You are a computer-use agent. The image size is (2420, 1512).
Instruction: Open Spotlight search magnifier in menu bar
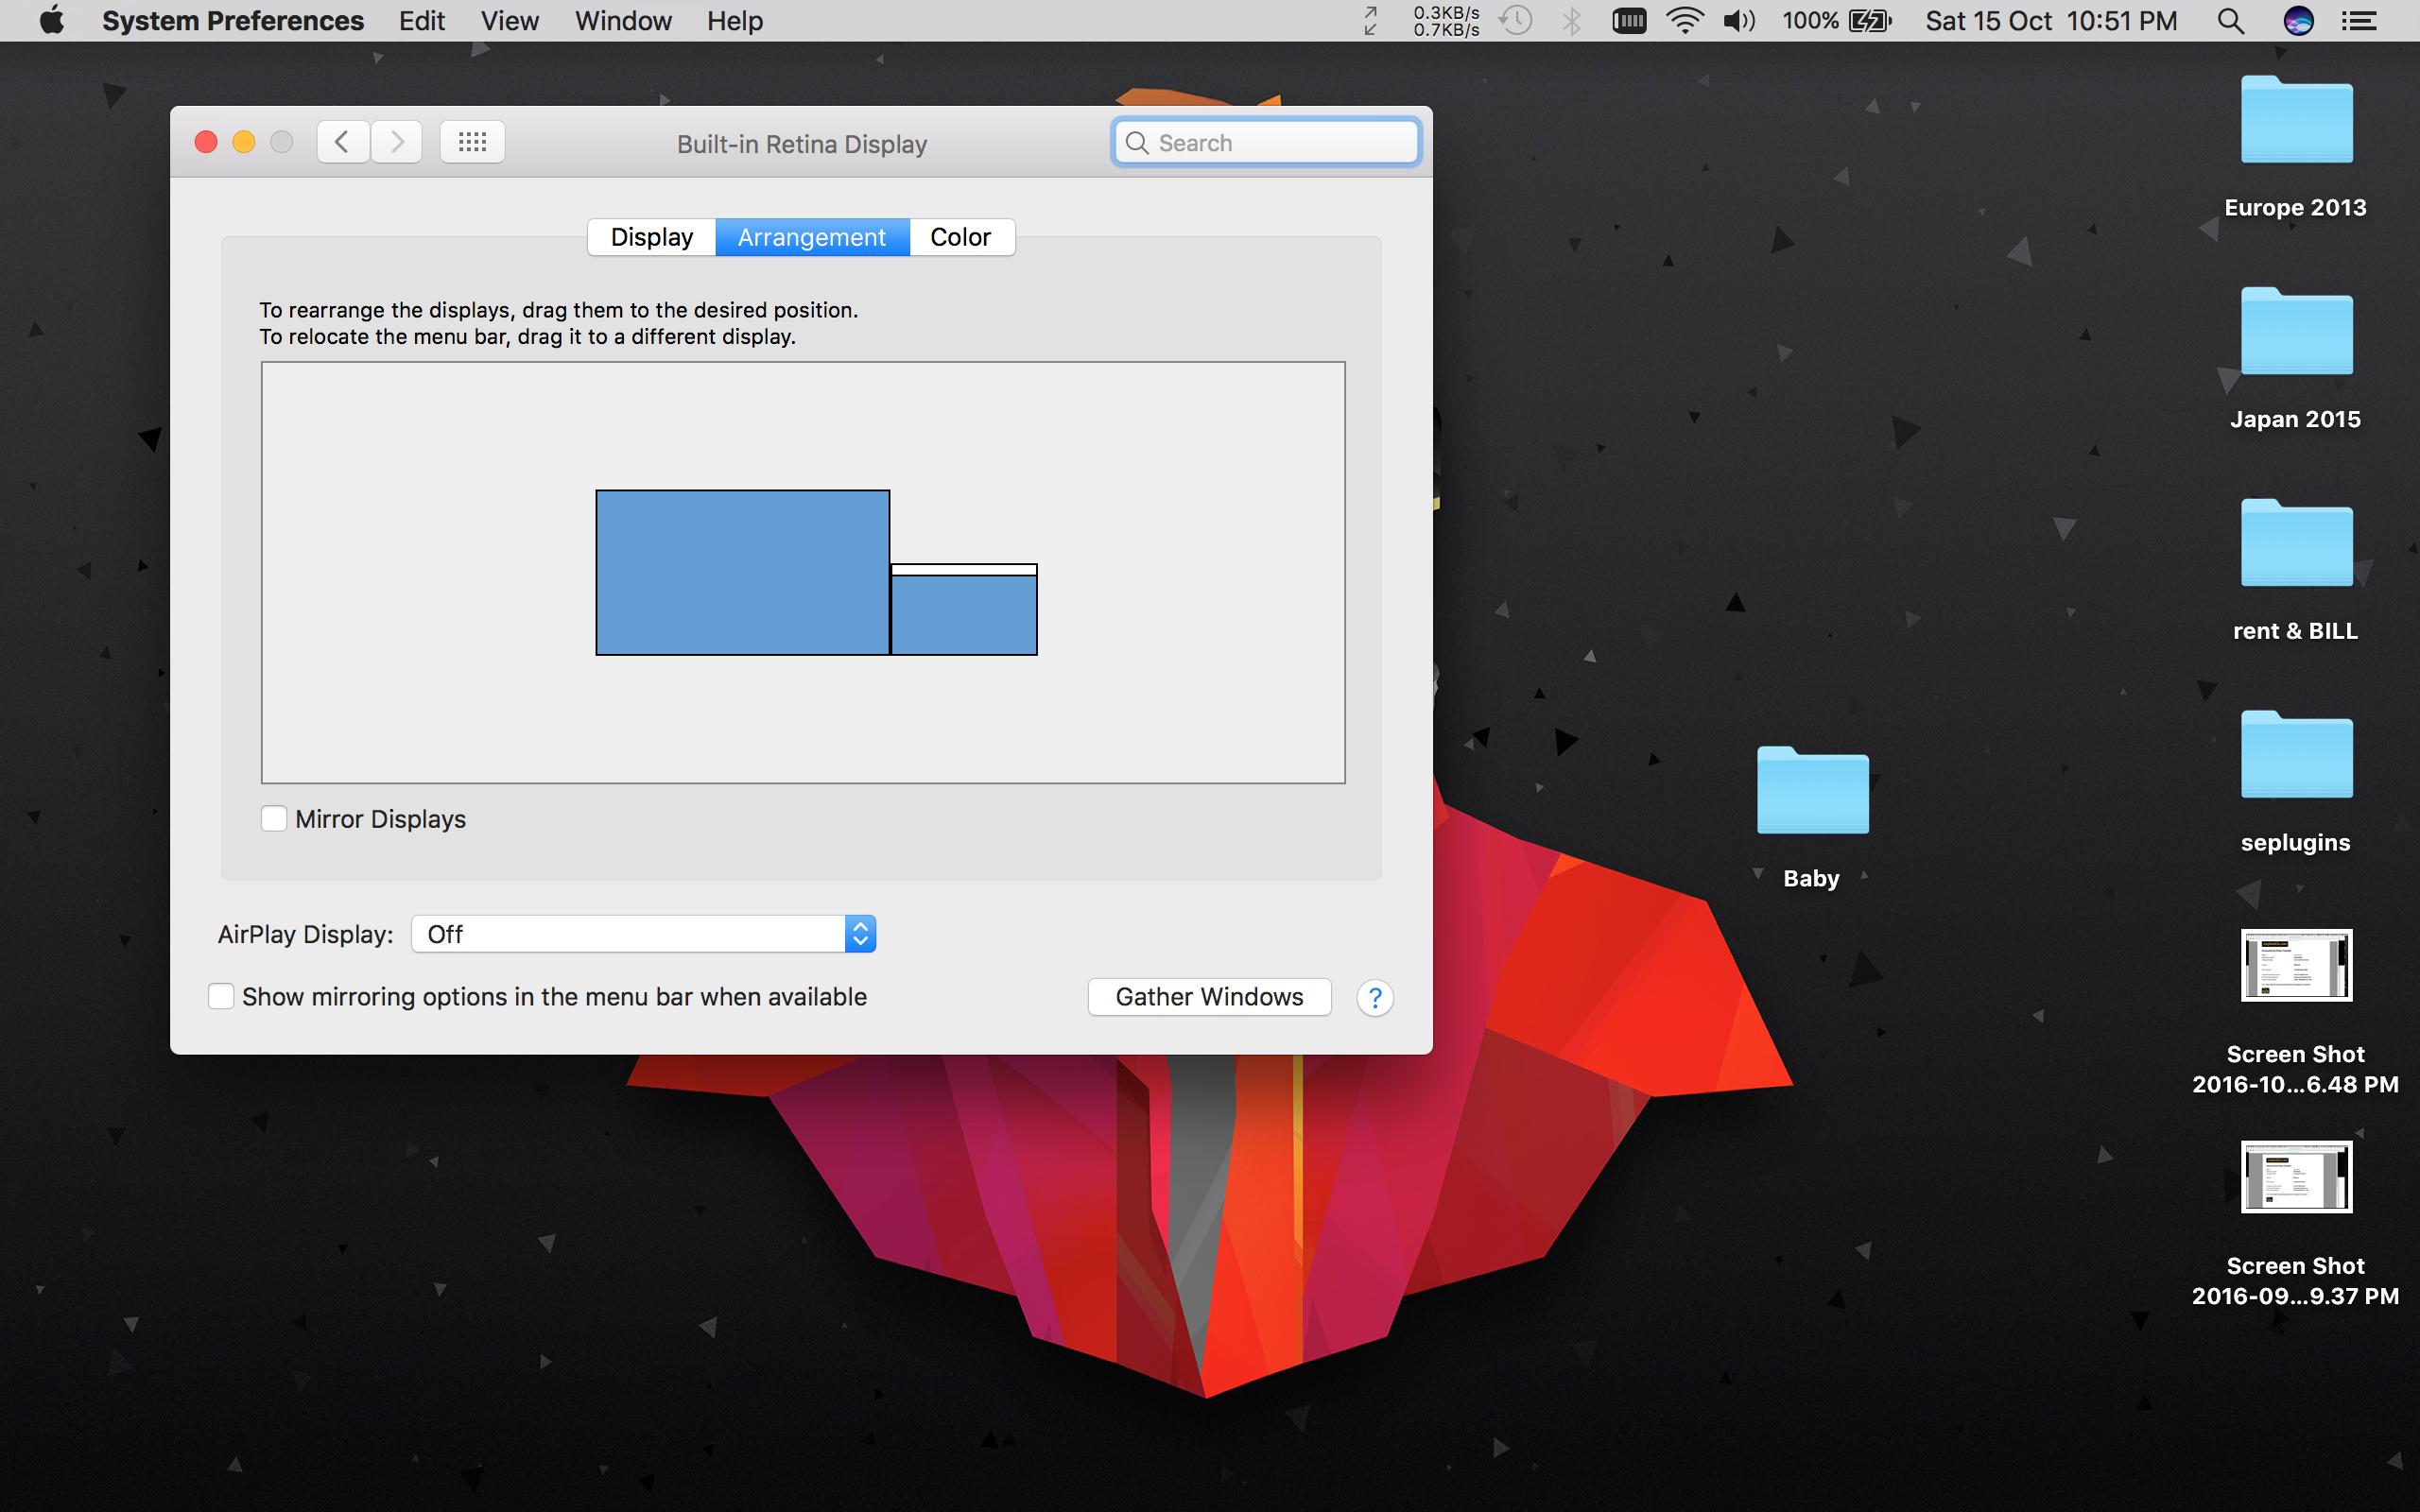(x=2230, y=21)
